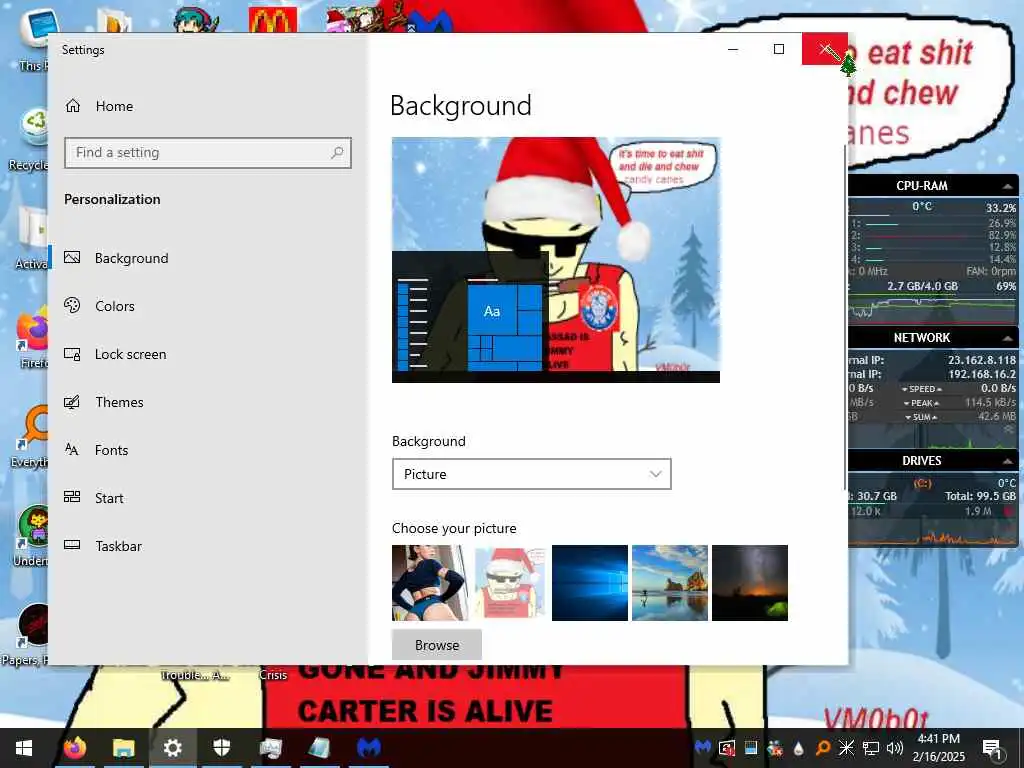This screenshot has height=768, width=1024.
Task: Open network status tray icon
Action: pos(871,748)
